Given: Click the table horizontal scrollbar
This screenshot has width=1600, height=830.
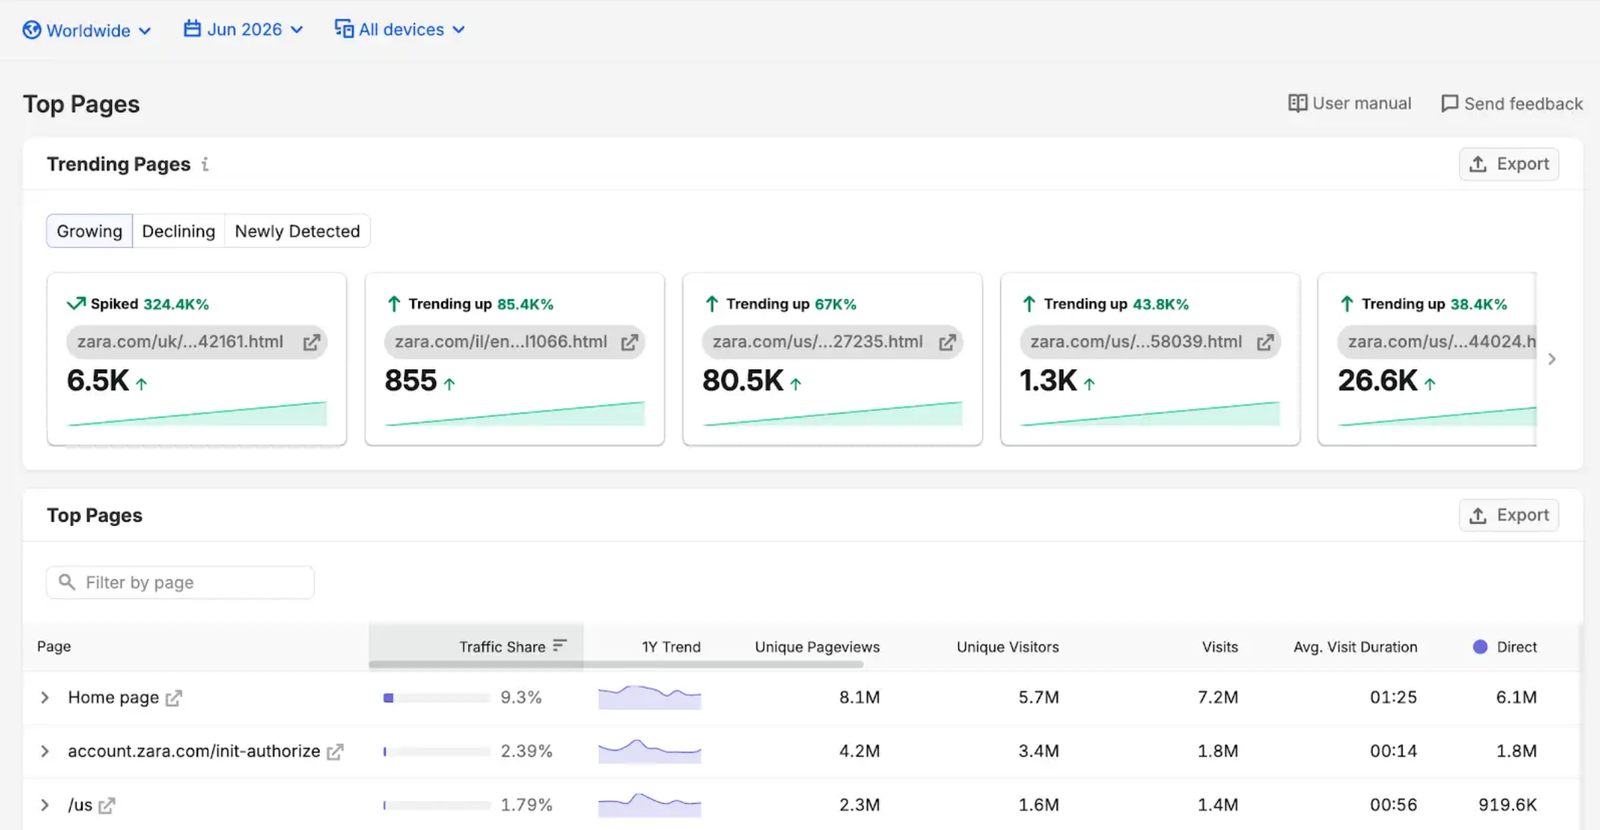Looking at the screenshot, I should pyautogui.click(x=616, y=664).
